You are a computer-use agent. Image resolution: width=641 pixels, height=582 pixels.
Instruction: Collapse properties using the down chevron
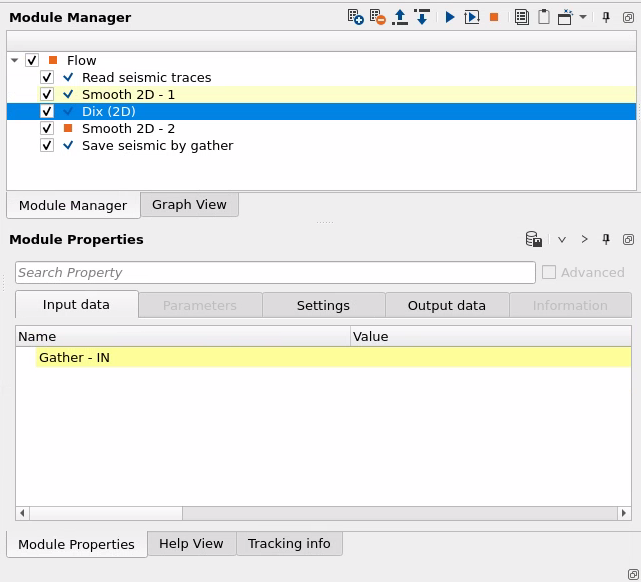[x=562, y=240]
